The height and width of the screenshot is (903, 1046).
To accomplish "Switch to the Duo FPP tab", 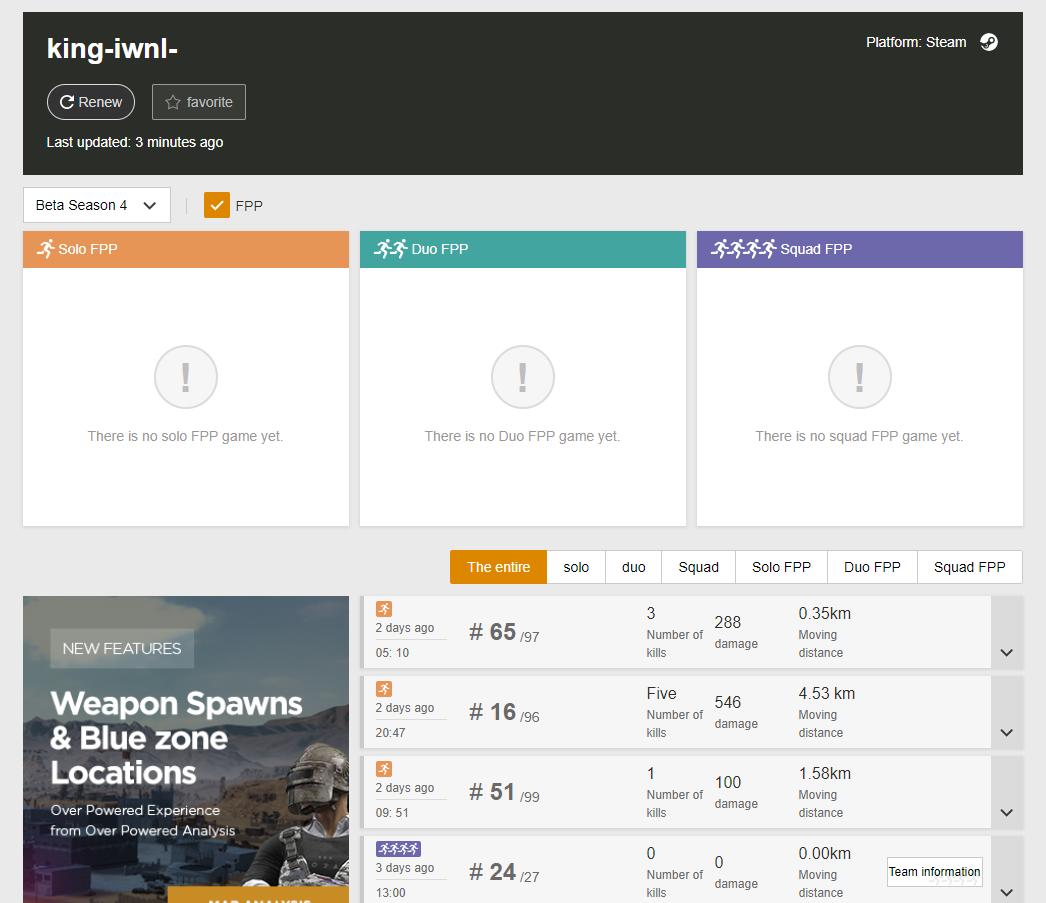I will pos(872,567).
